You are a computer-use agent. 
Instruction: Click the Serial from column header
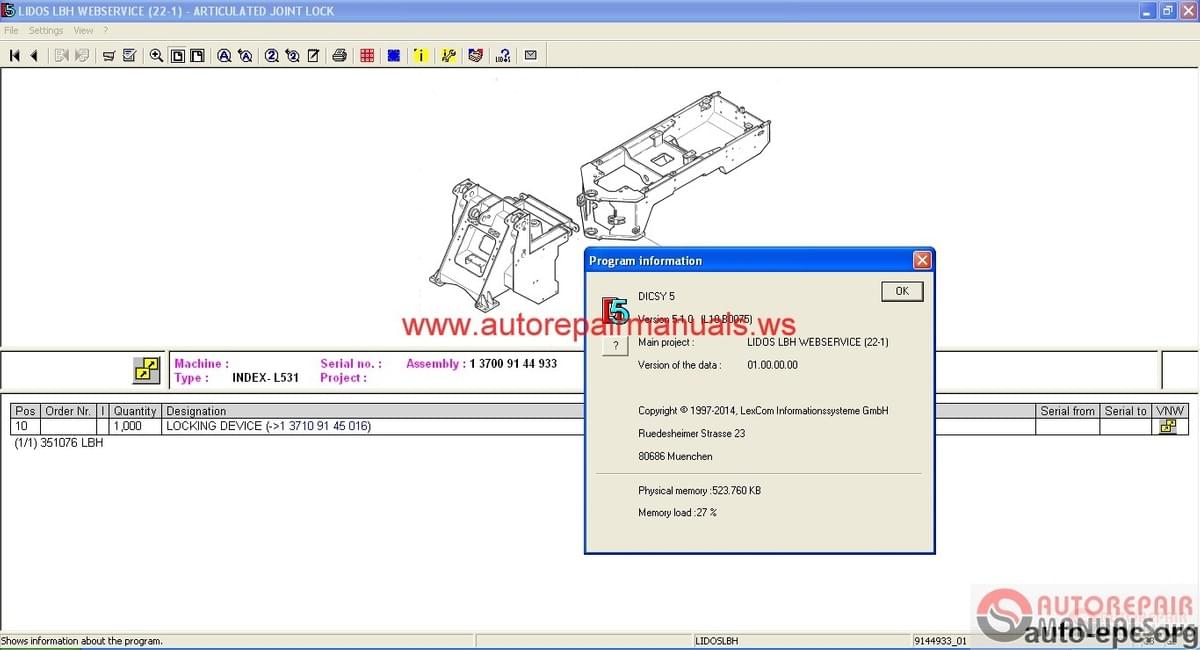point(1067,411)
